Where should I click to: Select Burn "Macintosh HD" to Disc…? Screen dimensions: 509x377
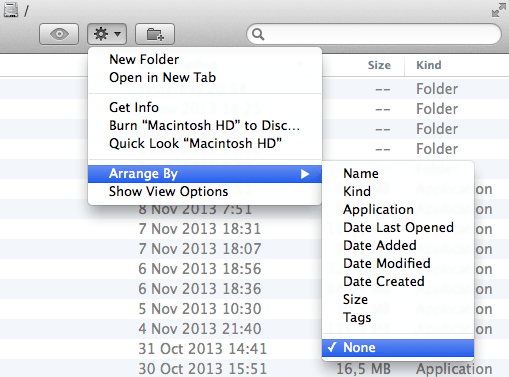(x=205, y=126)
